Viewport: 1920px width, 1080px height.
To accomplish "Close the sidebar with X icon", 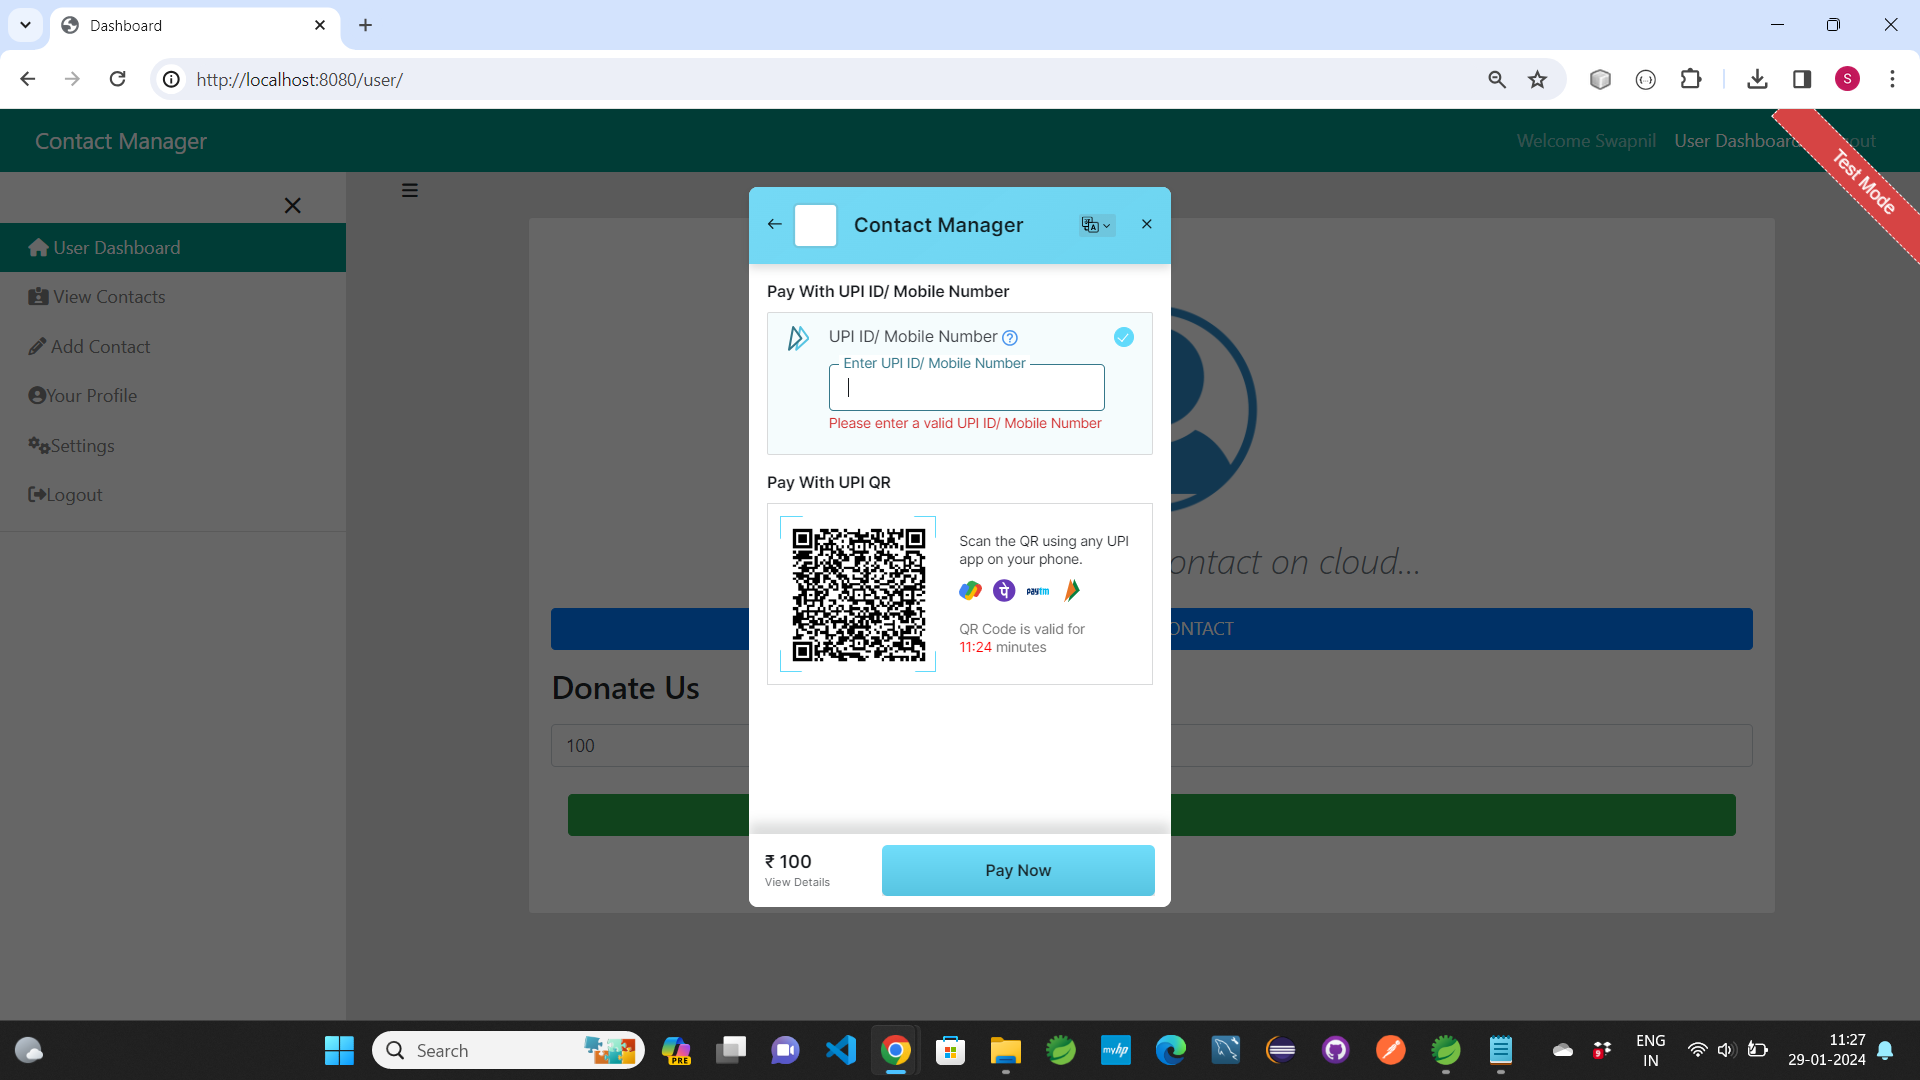I will 292,206.
